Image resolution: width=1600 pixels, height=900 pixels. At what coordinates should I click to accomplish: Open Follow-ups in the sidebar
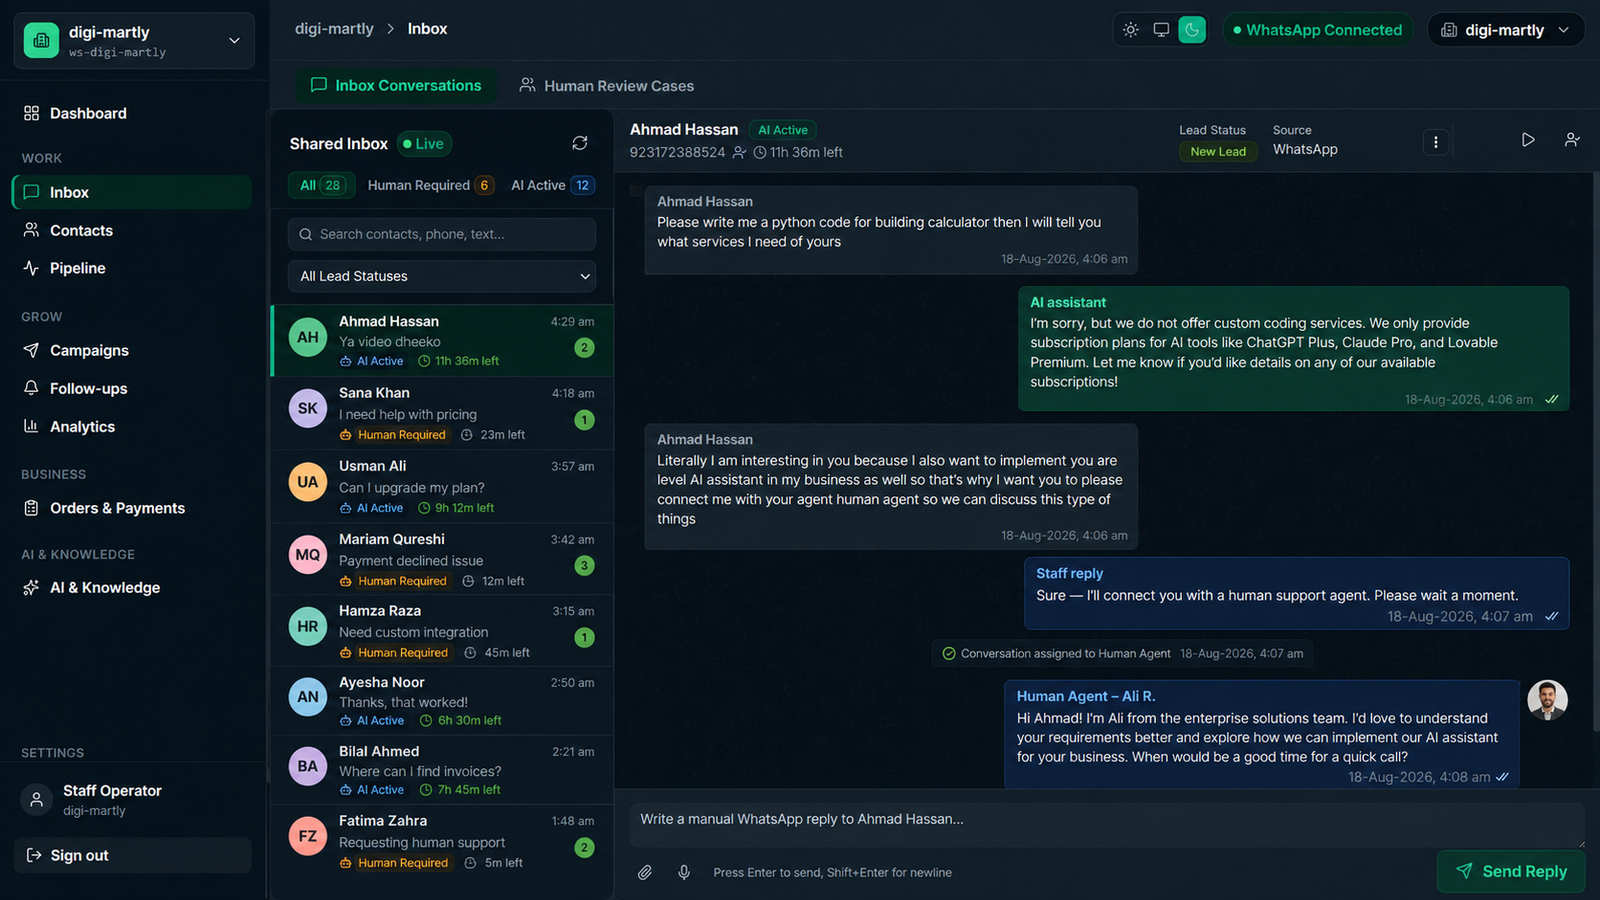[132, 388]
